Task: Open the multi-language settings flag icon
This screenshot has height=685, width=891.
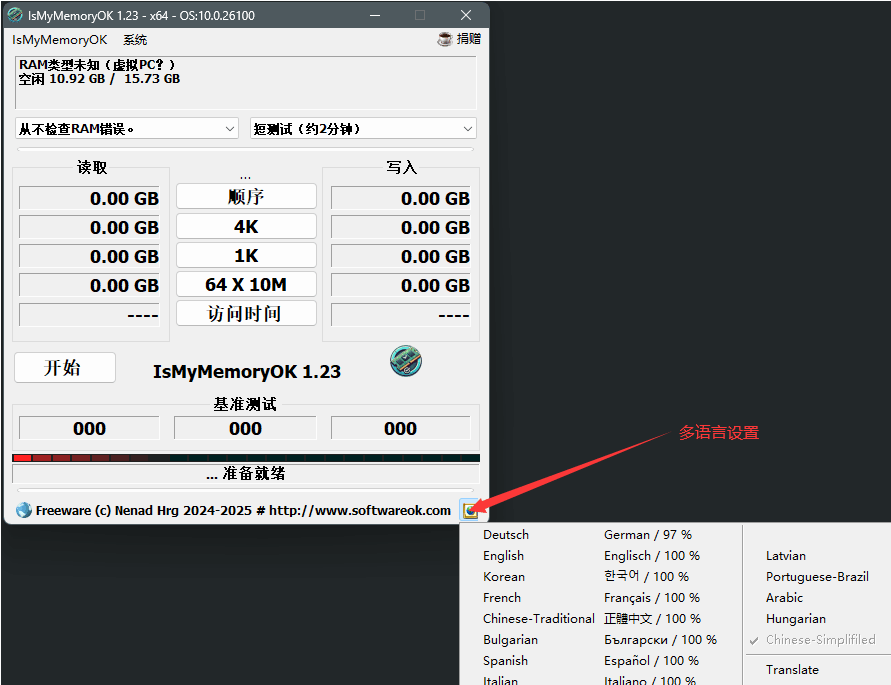Action: click(470, 510)
